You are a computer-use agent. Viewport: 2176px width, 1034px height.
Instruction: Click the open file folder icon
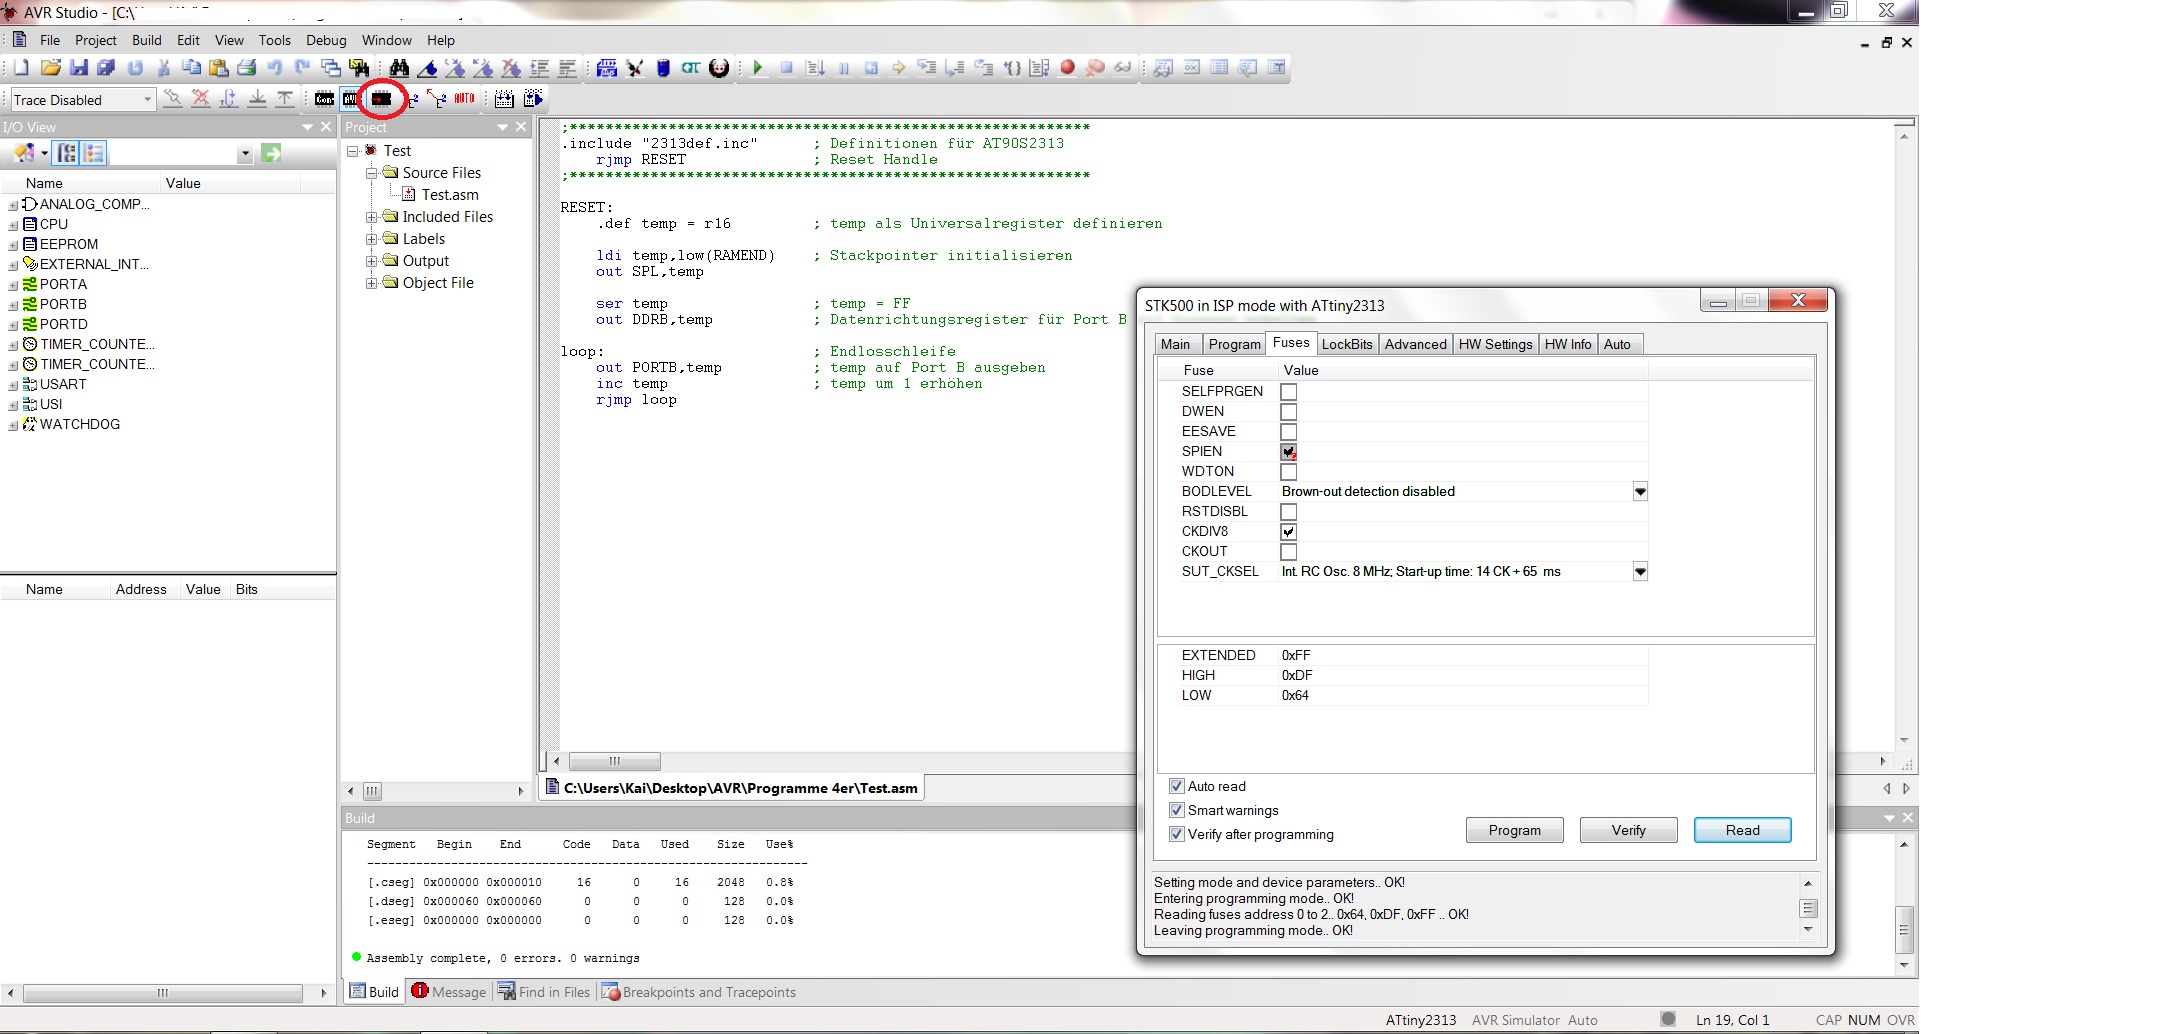tap(50, 67)
